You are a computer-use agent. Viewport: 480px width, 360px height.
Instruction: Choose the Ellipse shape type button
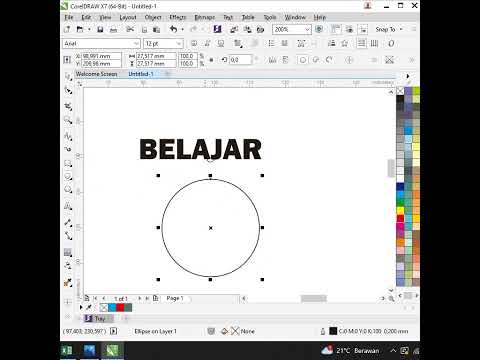(x=303, y=60)
